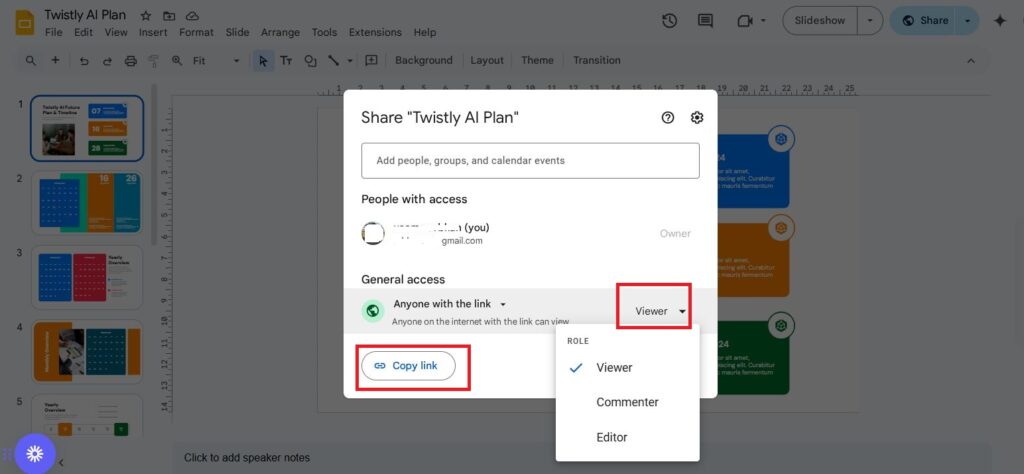Click the search menus magnifier icon
The height and width of the screenshot is (474, 1024).
click(x=31, y=61)
